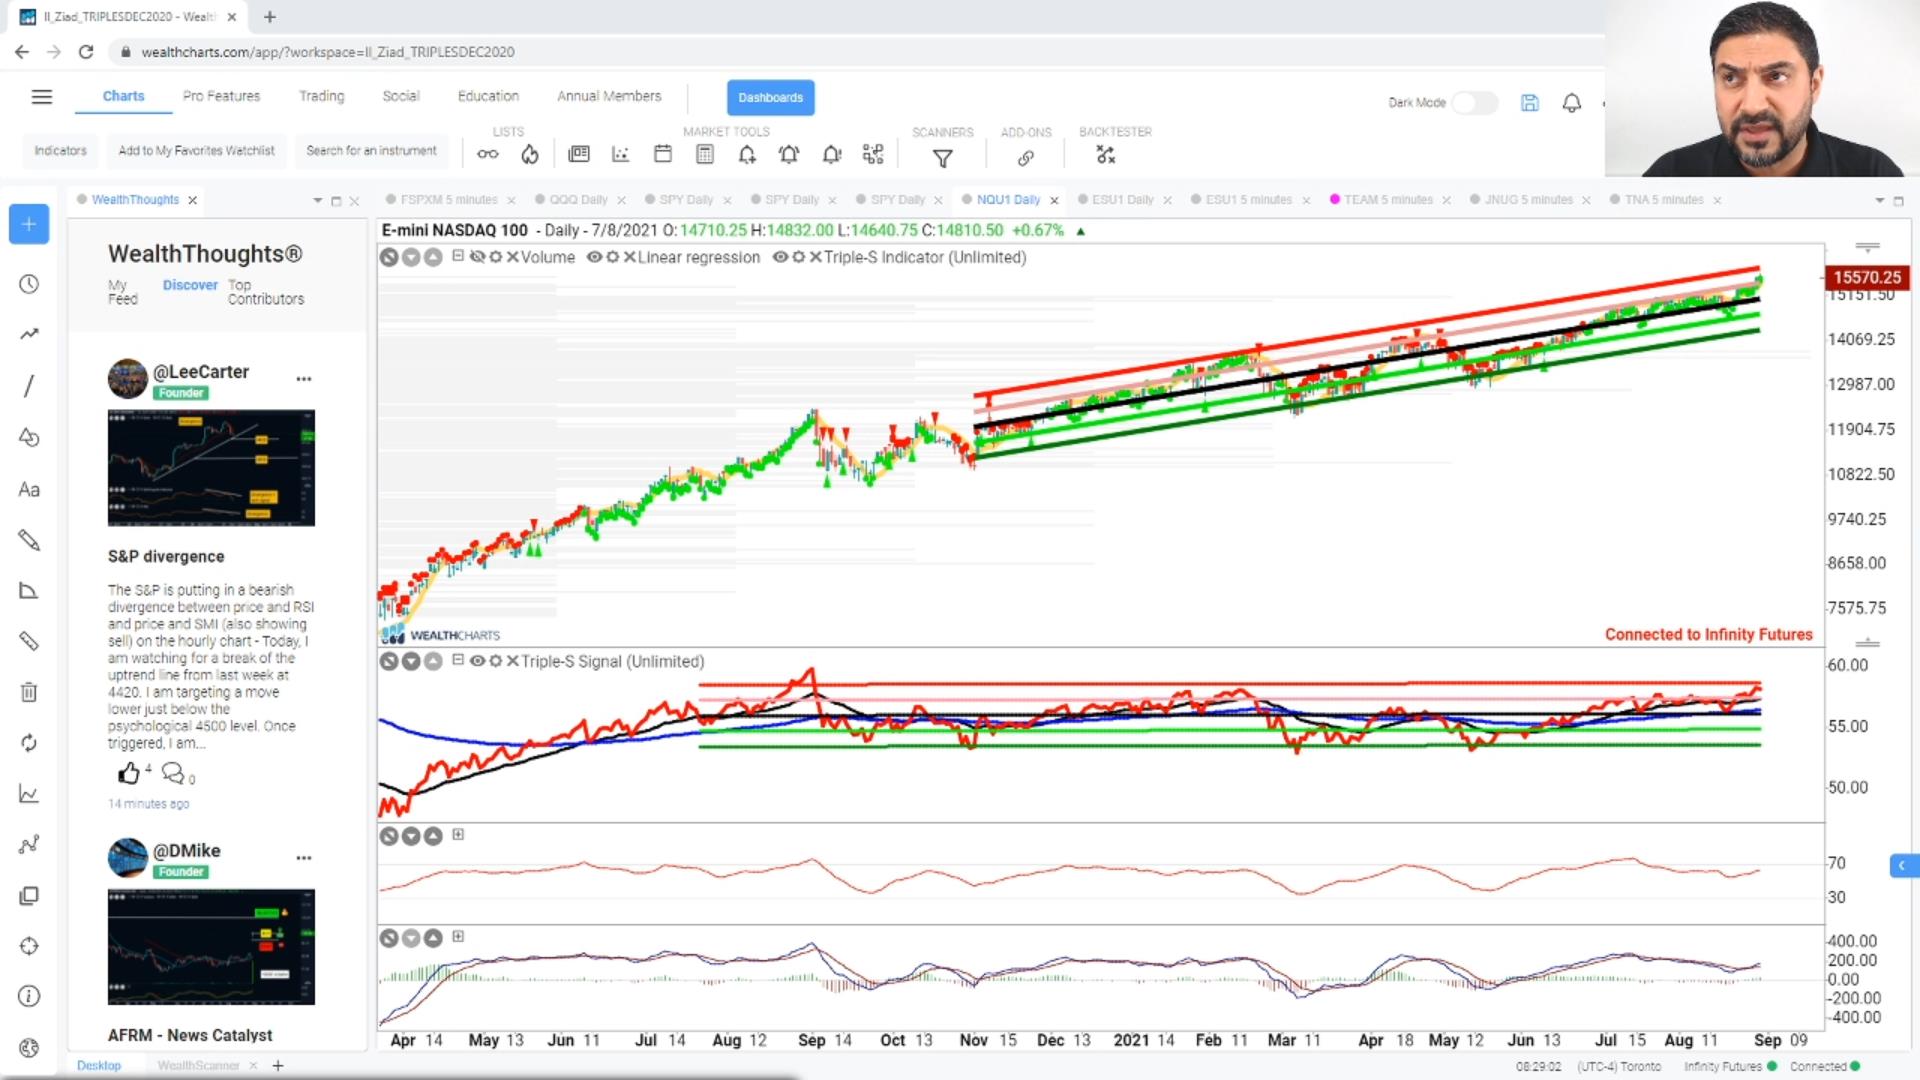Click the blue plus button in left sidebar
This screenshot has height=1080, width=1920.
(x=29, y=224)
